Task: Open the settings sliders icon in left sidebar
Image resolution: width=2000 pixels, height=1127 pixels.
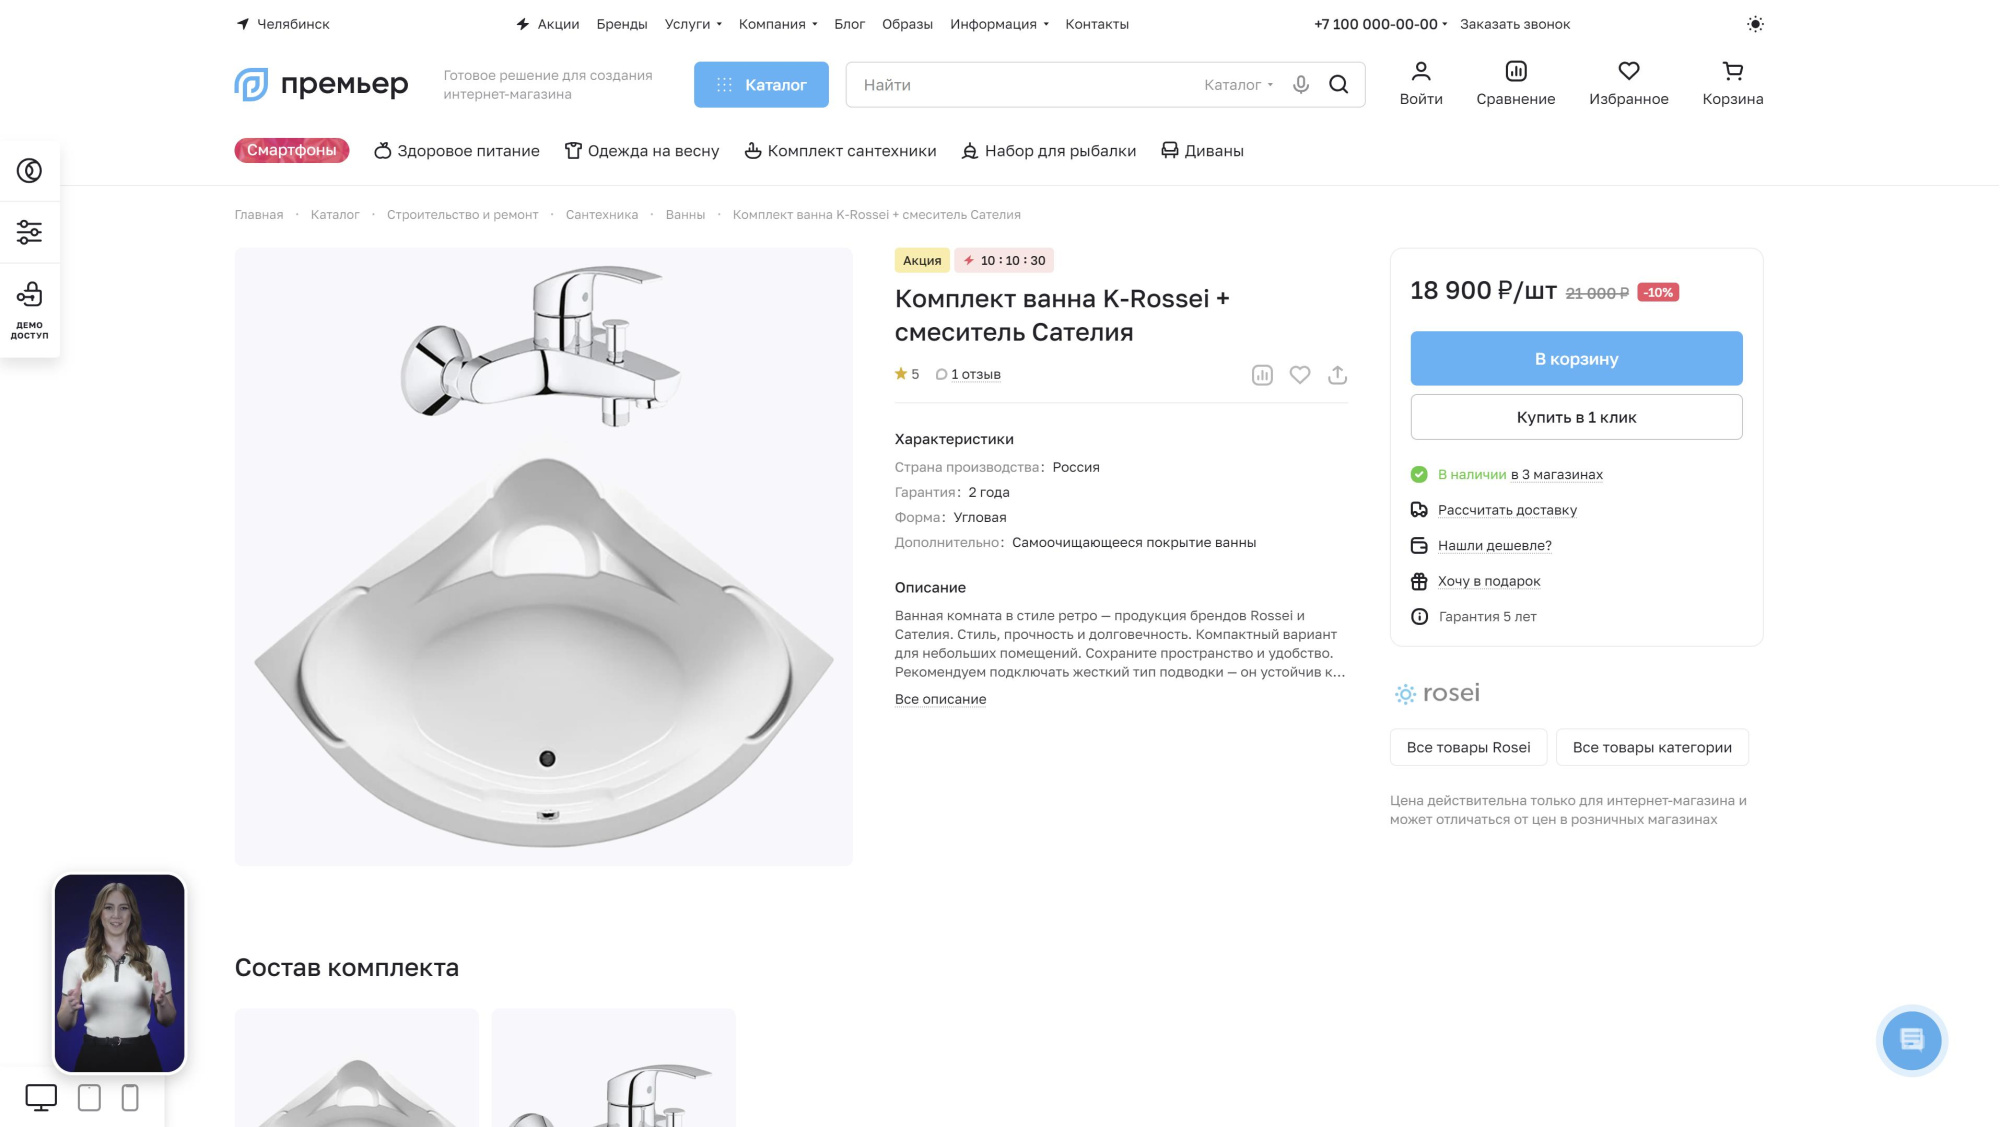Action: coord(29,232)
